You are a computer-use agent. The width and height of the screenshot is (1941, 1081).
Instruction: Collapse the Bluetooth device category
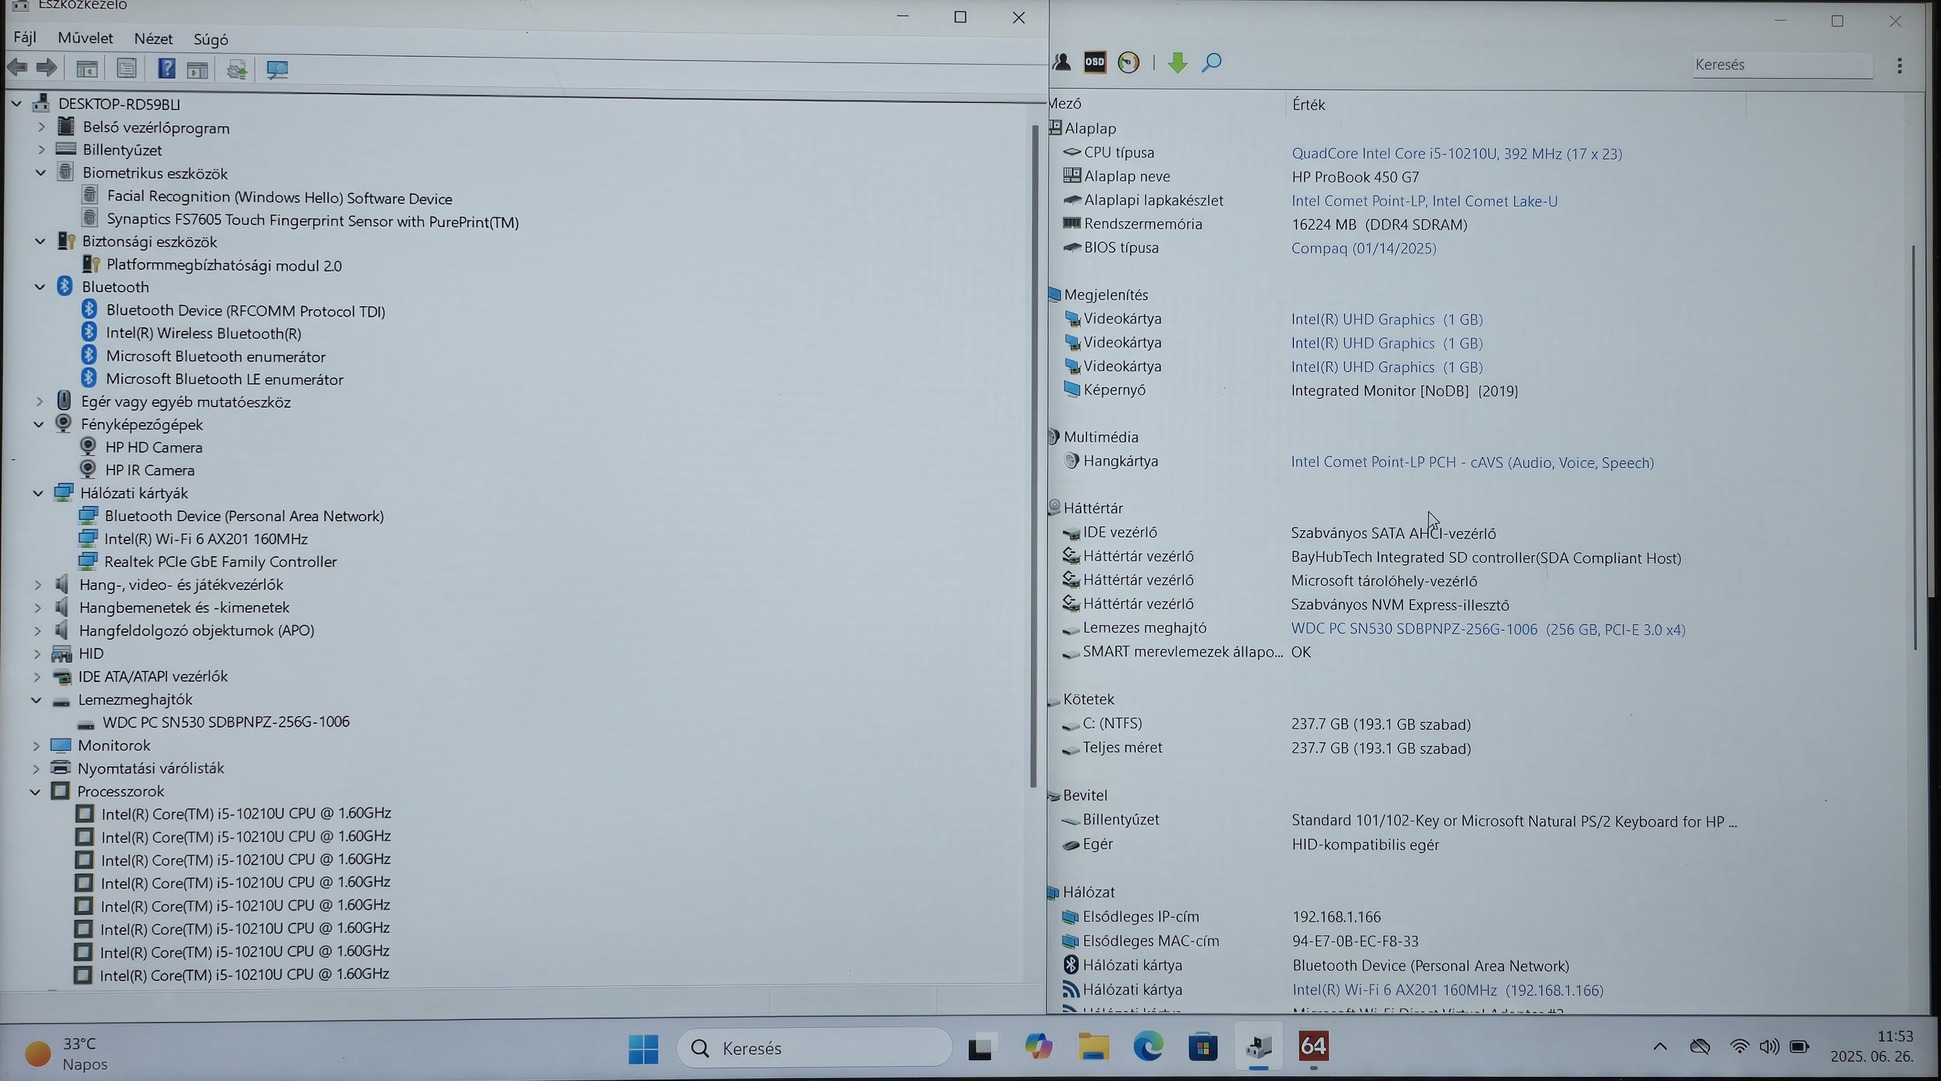click(40, 287)
